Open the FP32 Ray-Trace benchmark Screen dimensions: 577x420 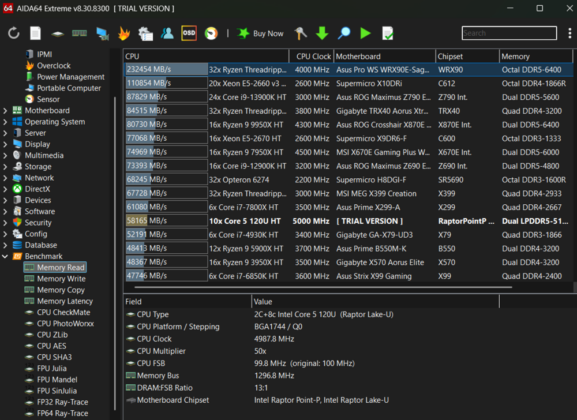click(x=56, y=402)
